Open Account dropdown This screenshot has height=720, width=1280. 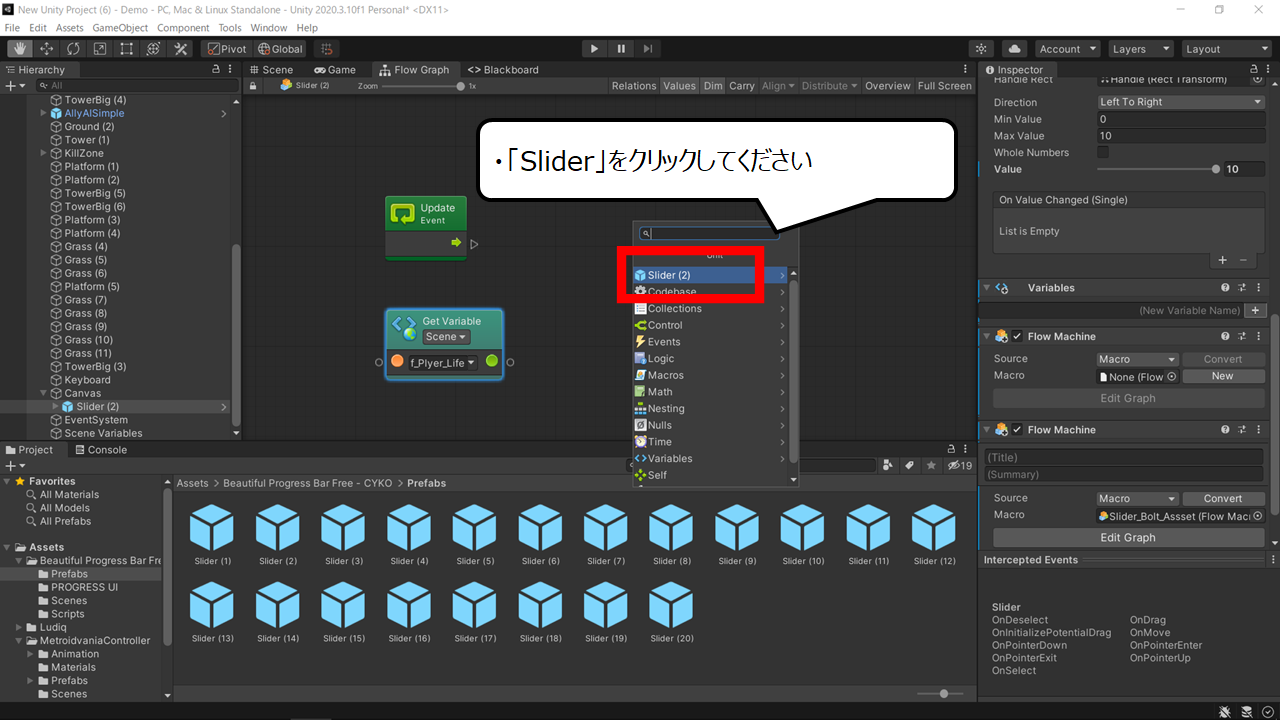pyautogui.click(x=1067, y=49)
